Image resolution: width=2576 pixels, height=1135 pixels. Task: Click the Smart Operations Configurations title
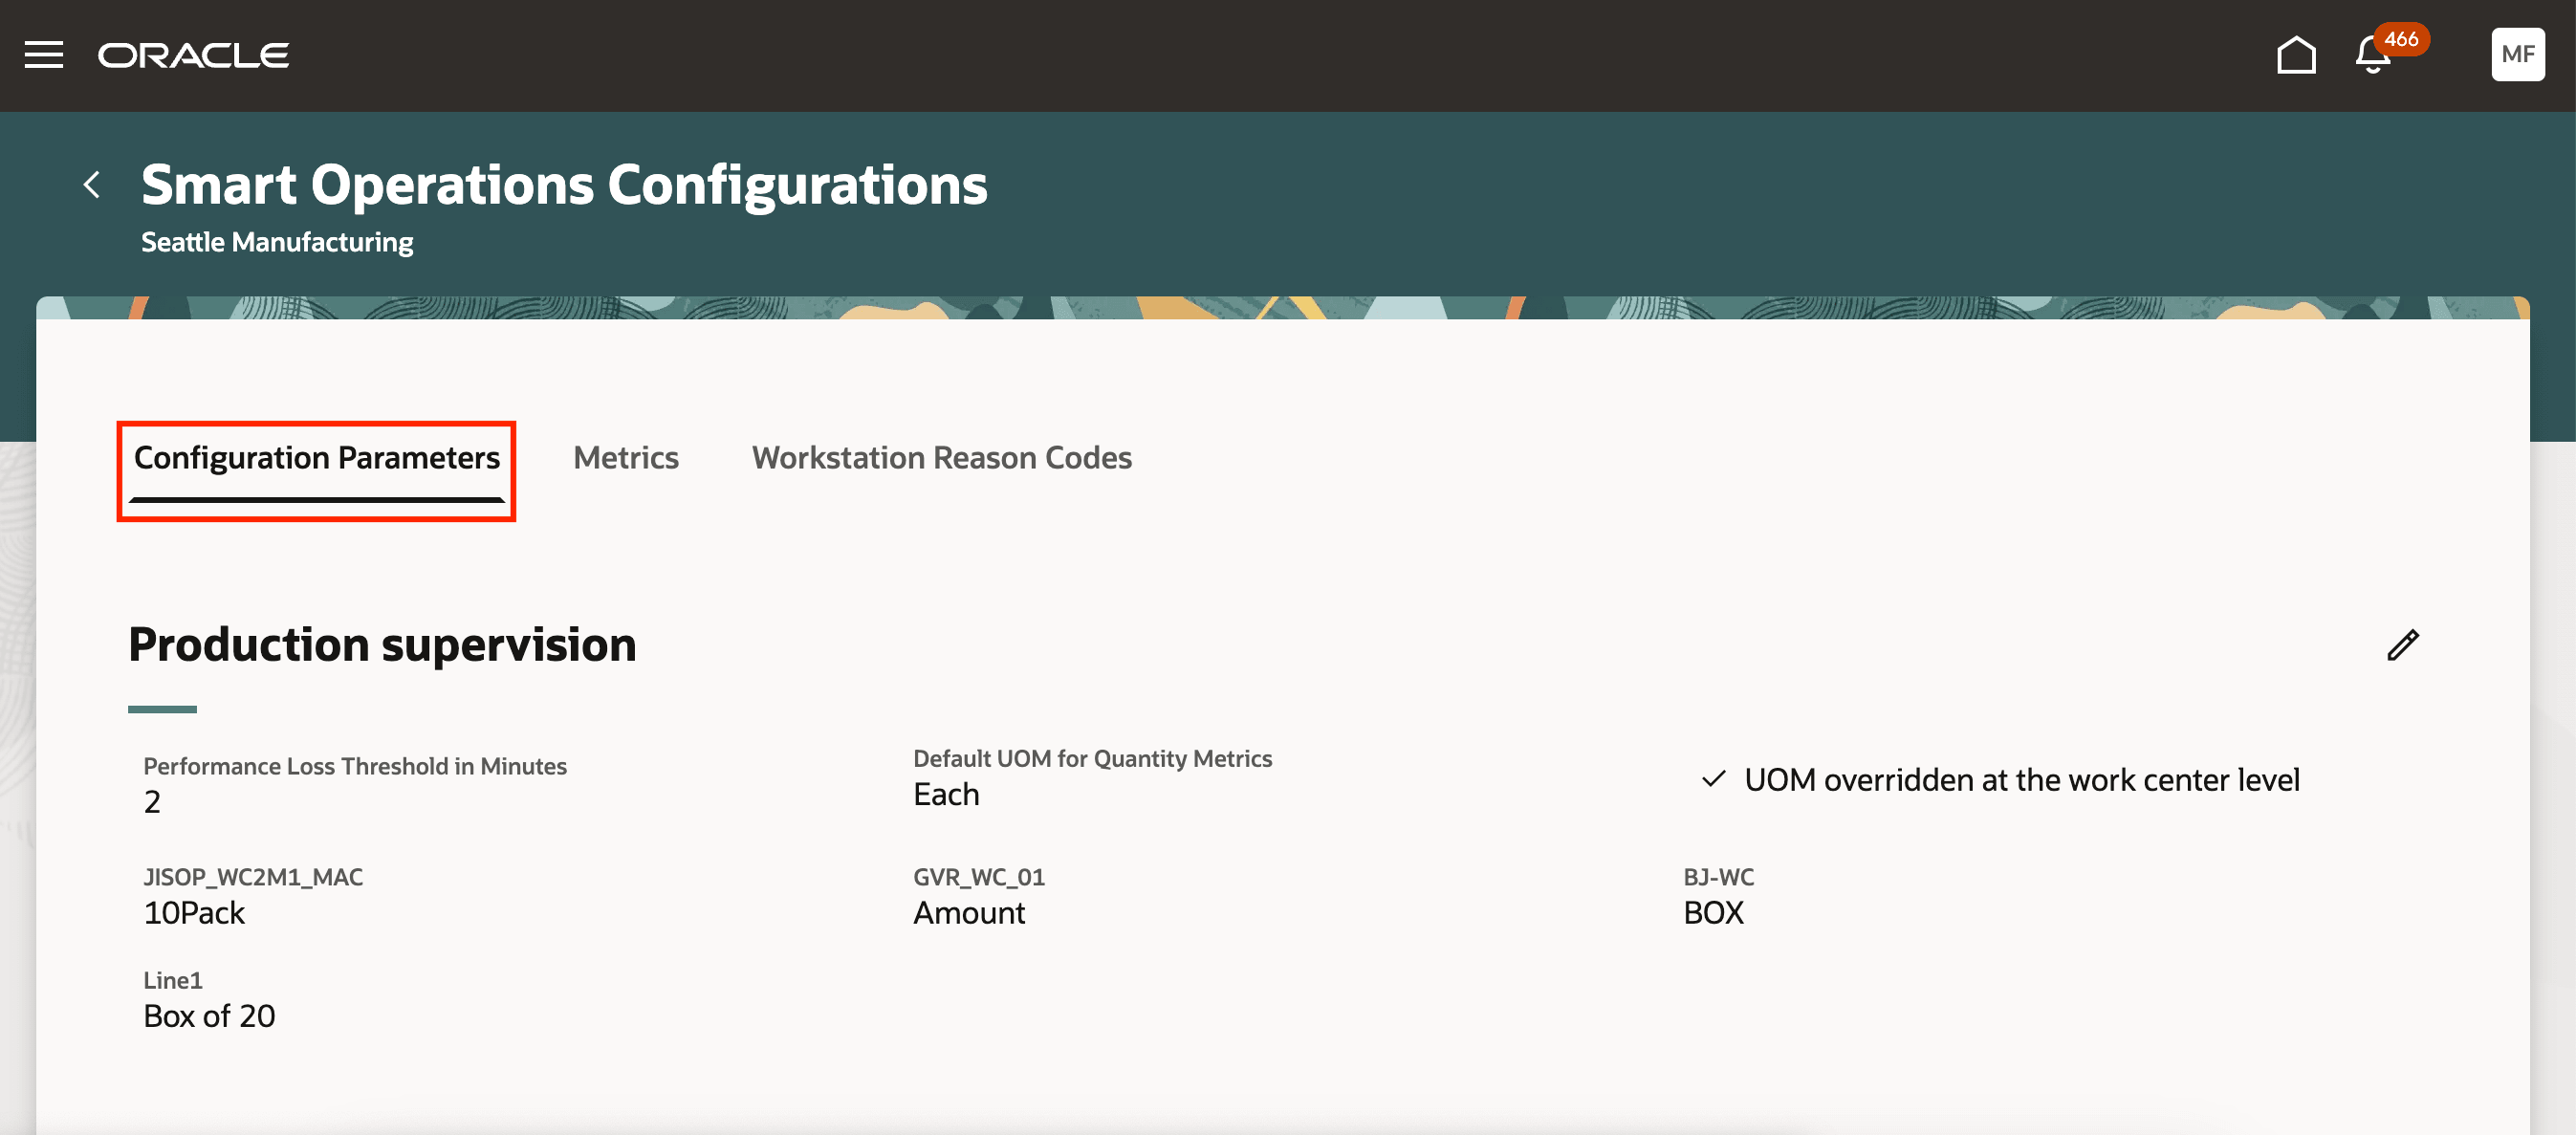click(x=564, y=185)
